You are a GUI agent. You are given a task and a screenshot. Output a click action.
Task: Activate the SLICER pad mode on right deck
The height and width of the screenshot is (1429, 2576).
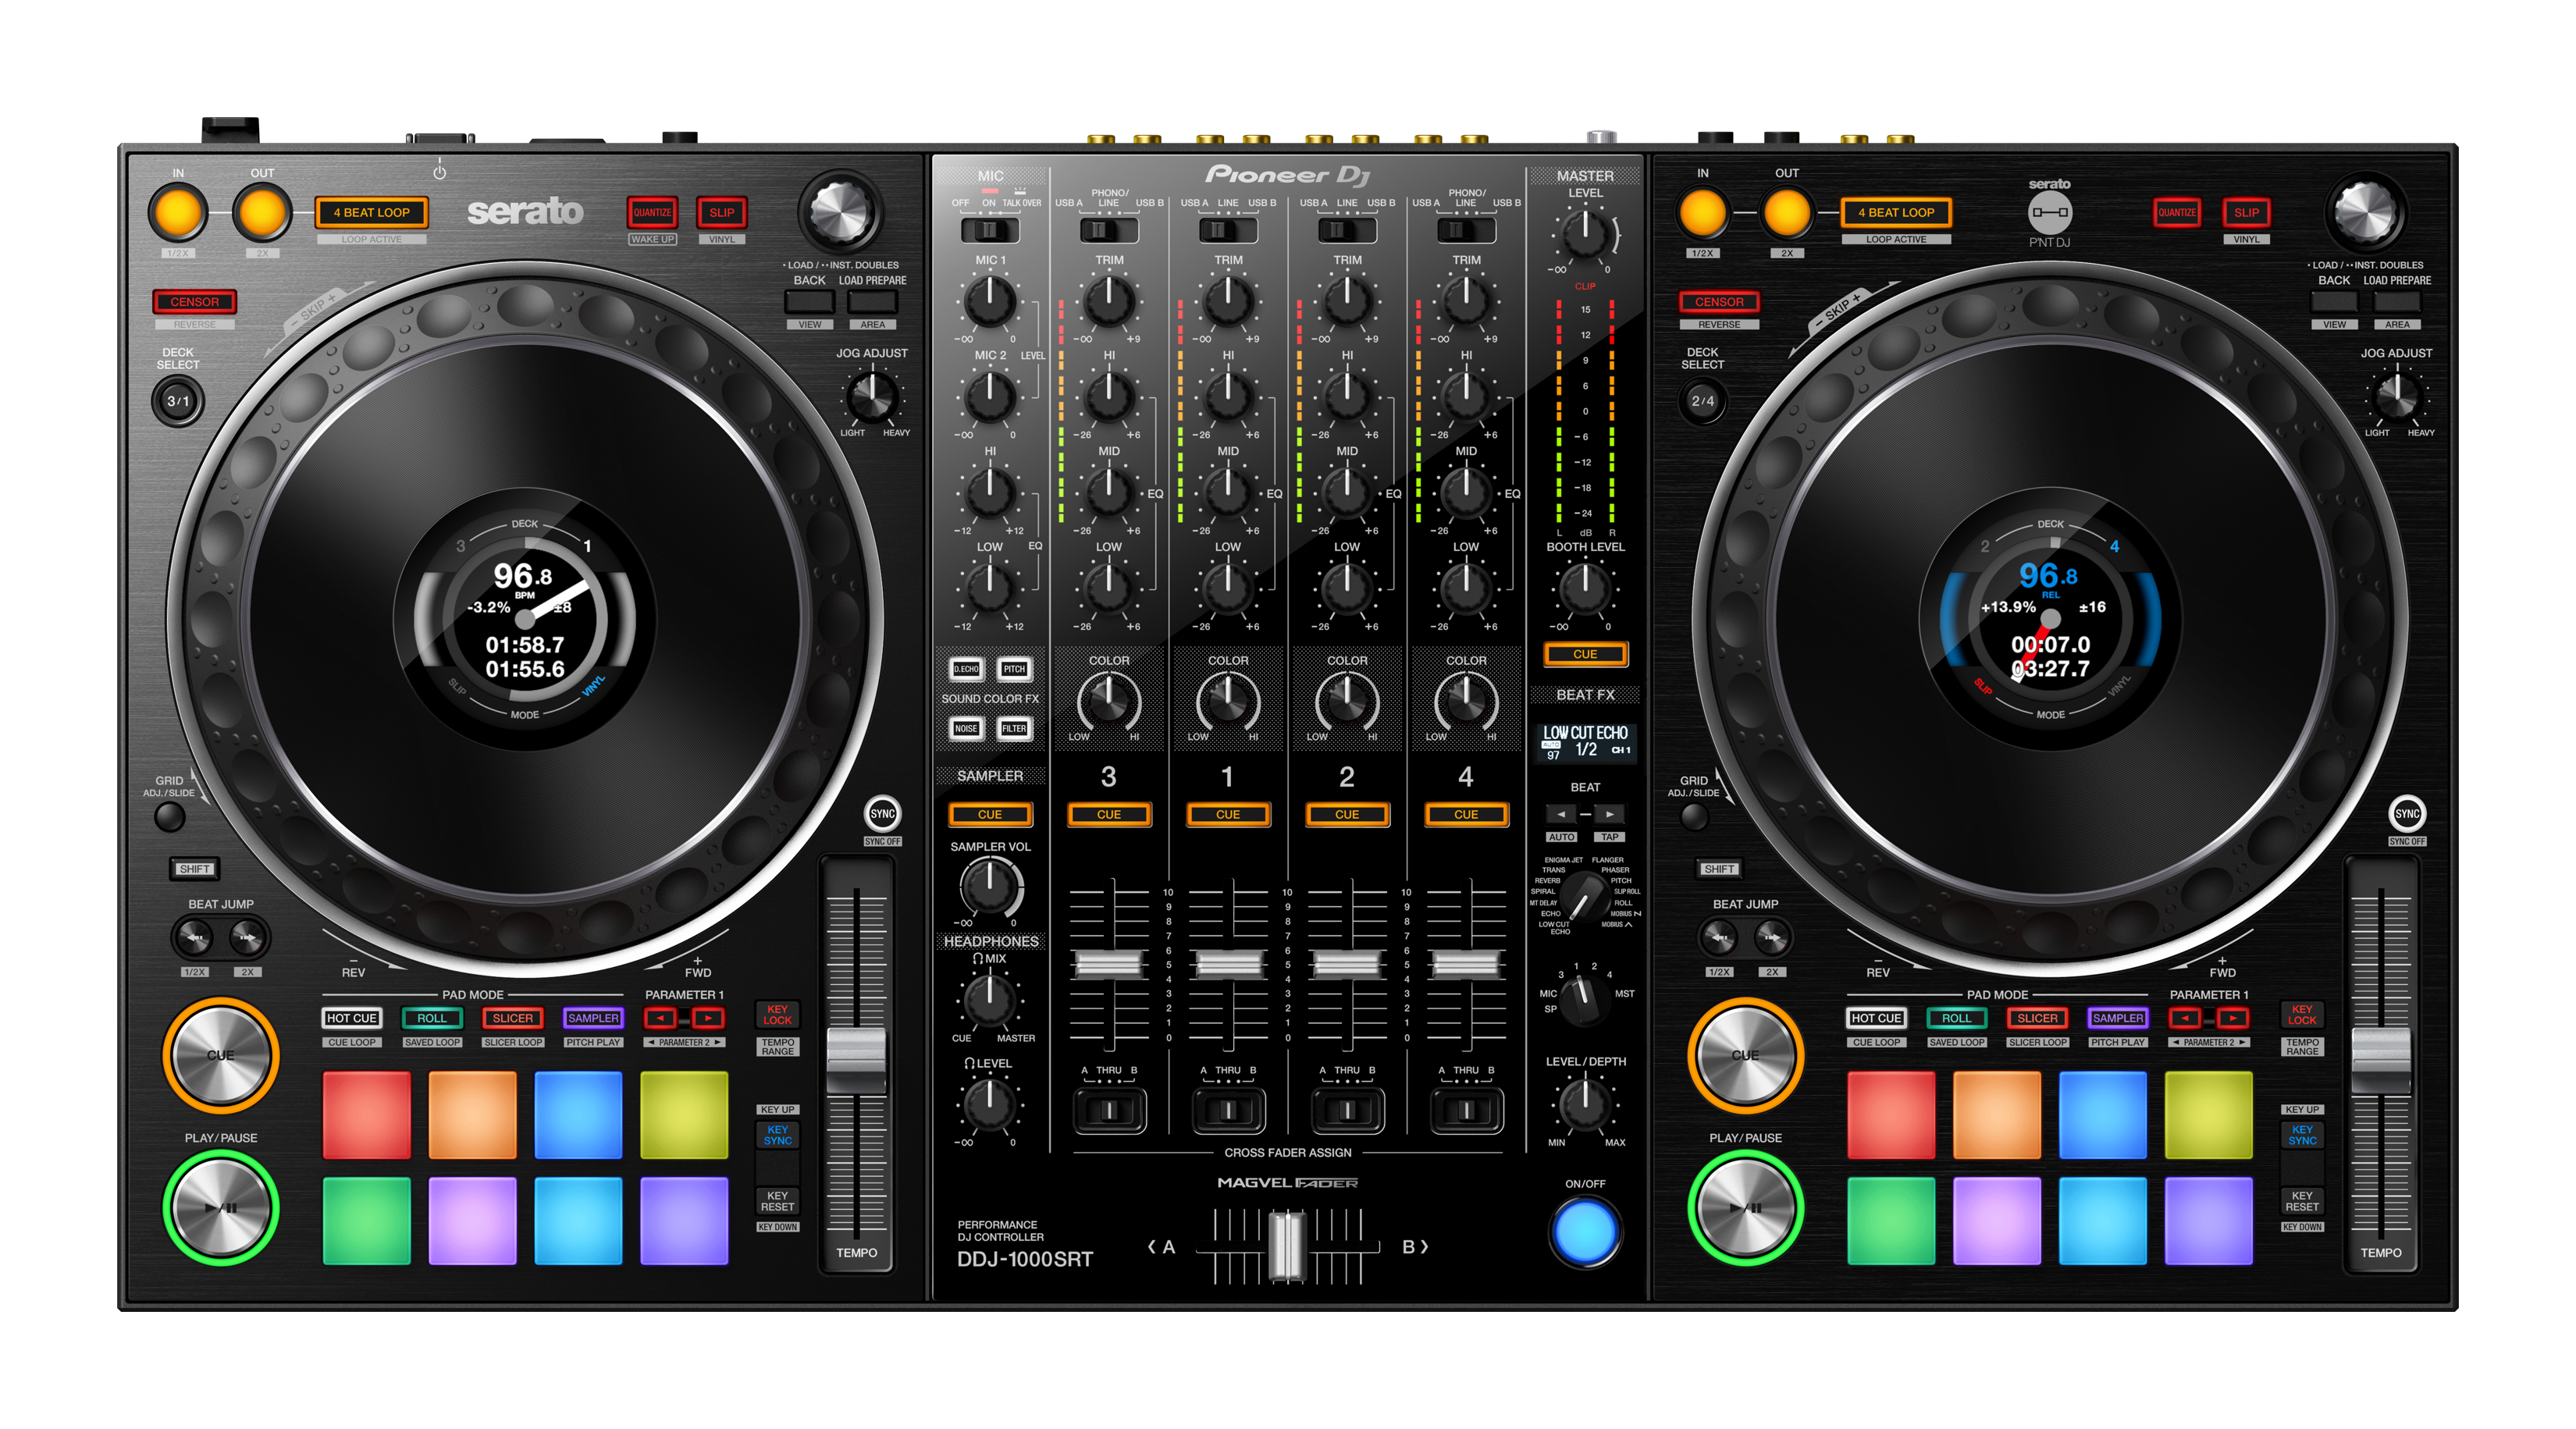(x=2036, y=1018)
